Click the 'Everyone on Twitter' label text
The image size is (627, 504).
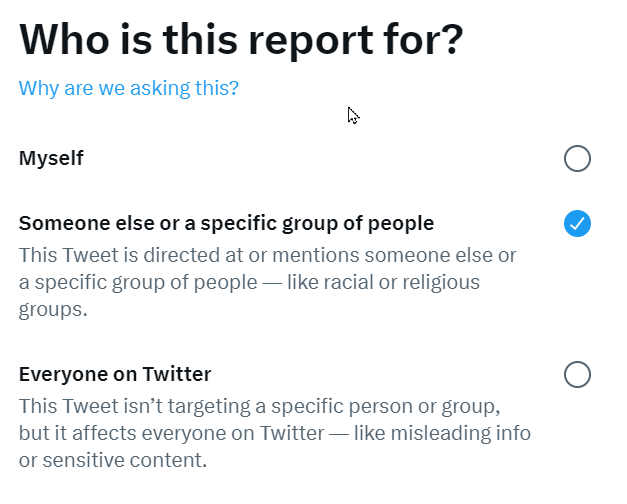coord(115,374)
